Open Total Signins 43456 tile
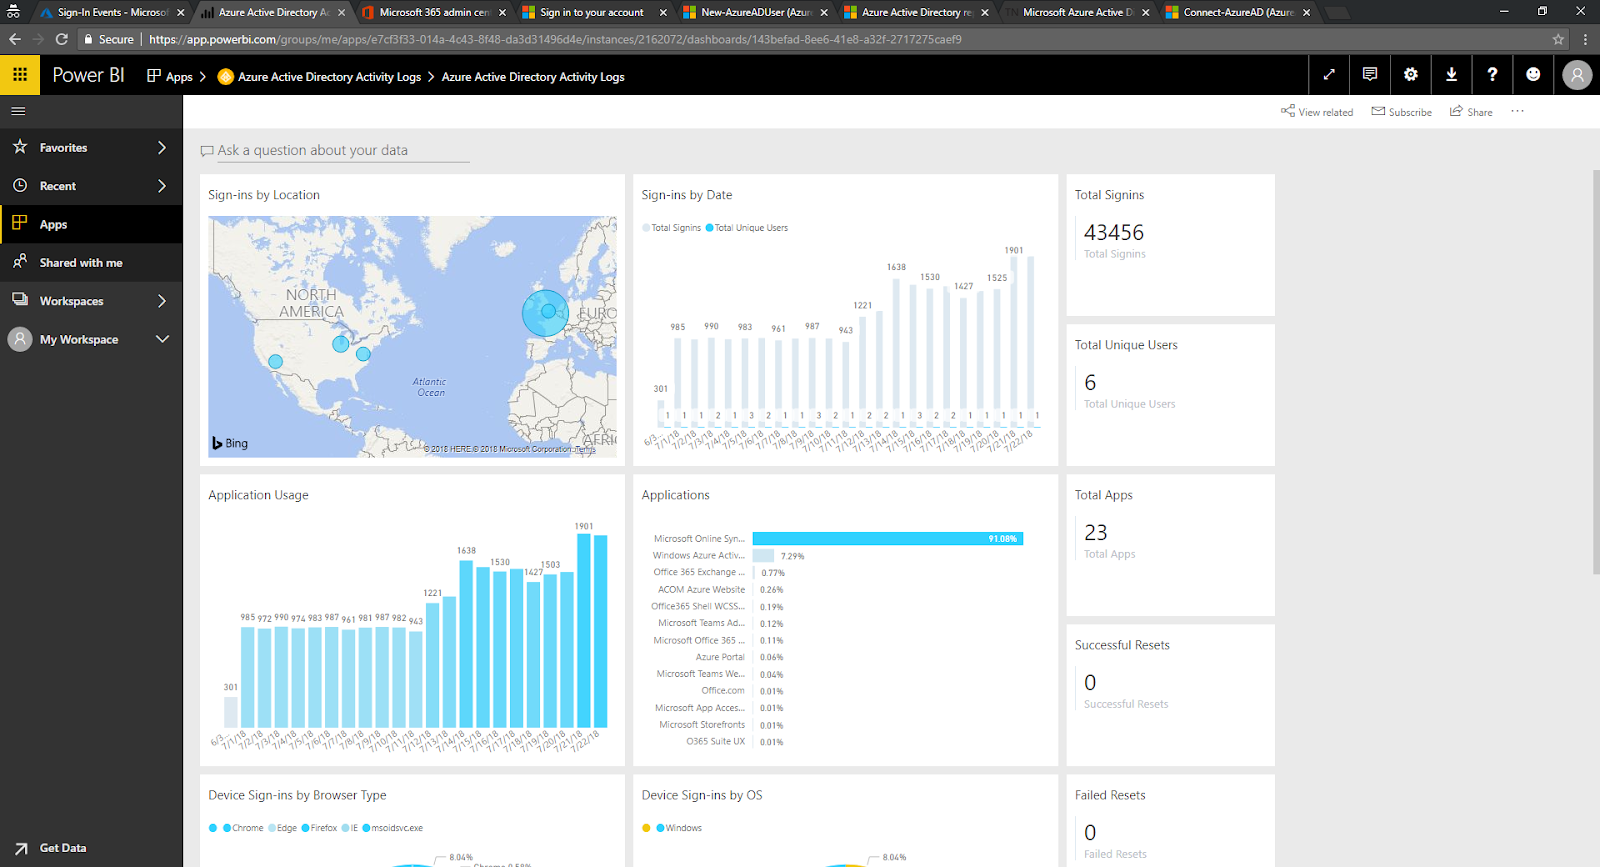1600x867 pixels. [1170, 245]
